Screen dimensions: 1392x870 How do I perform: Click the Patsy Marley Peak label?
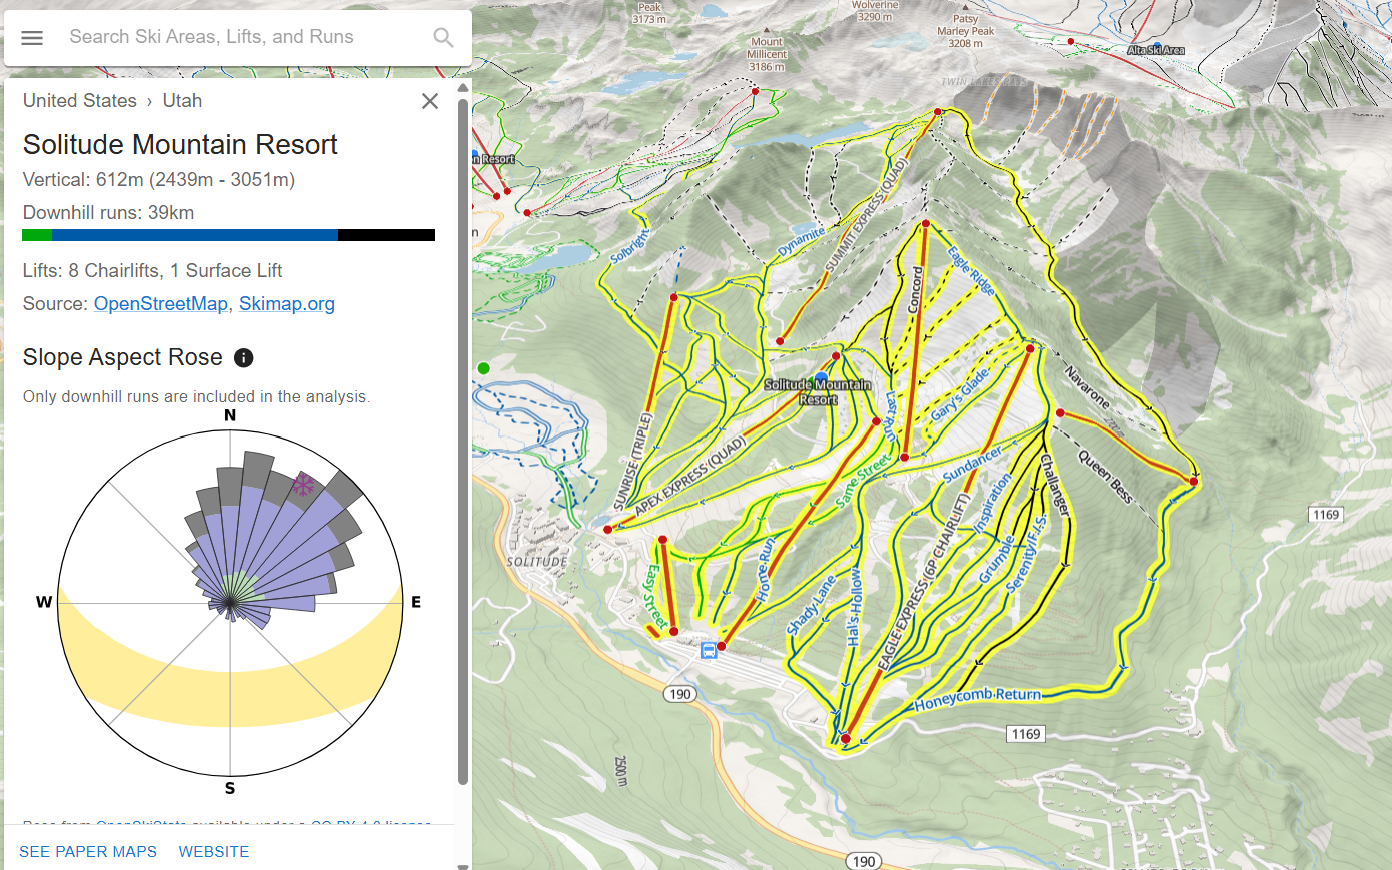click(965, 31)
